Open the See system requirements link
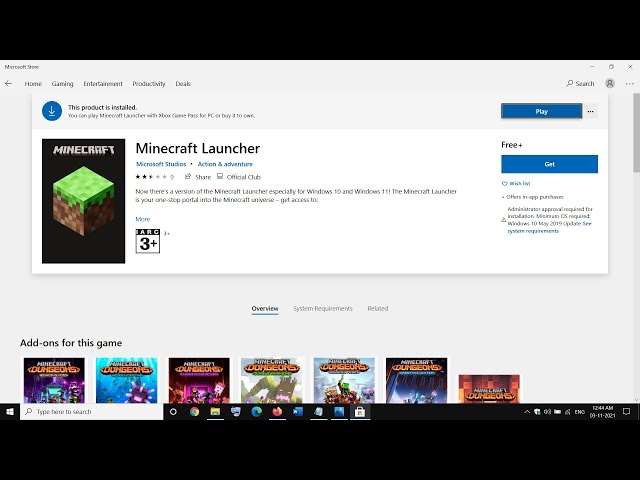The image size is (640, 480). (x=549, y=227)
